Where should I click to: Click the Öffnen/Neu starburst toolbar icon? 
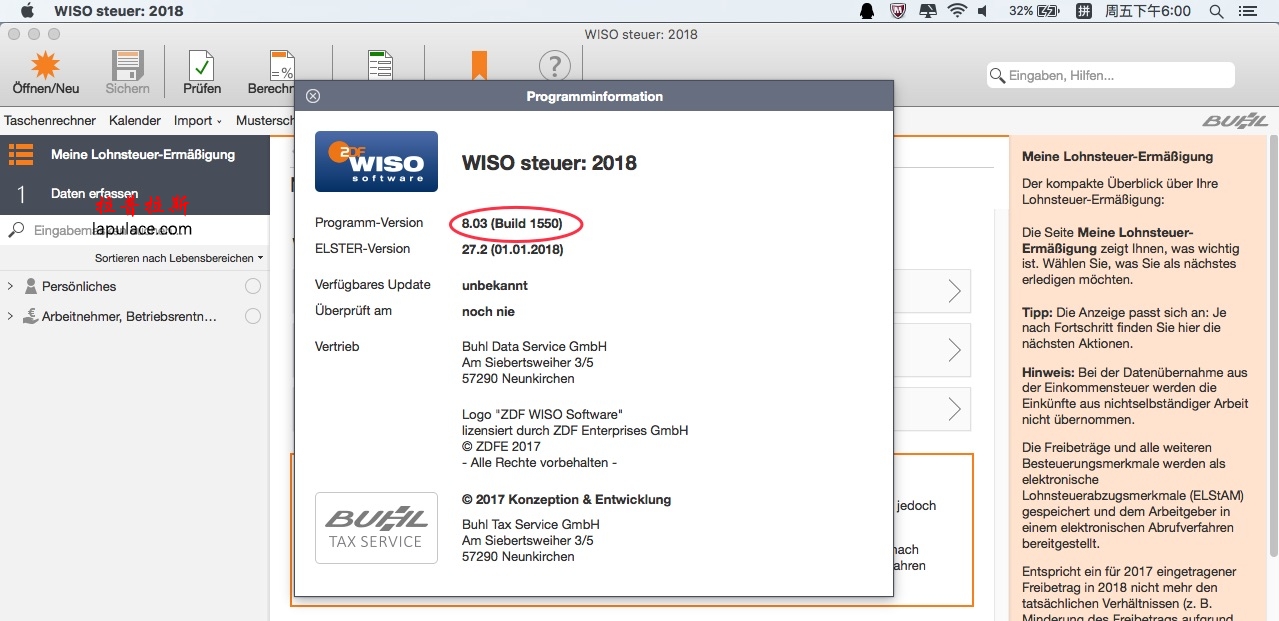point(45,65)
